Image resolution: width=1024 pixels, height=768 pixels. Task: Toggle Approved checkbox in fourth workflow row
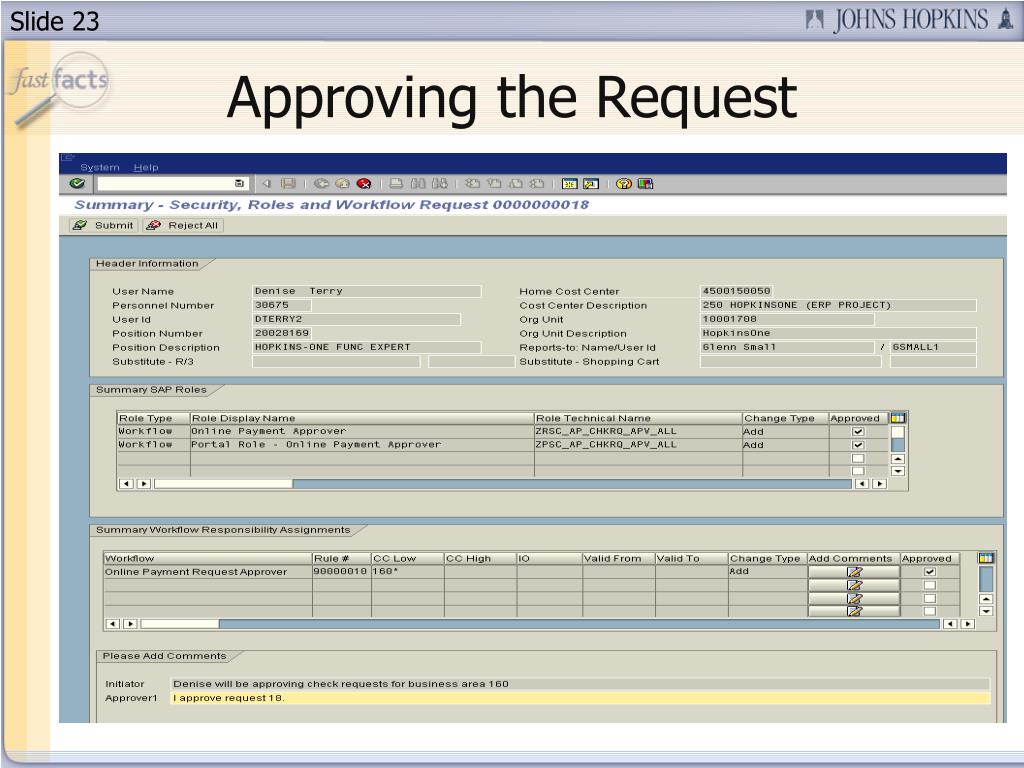tap(930, 611)
